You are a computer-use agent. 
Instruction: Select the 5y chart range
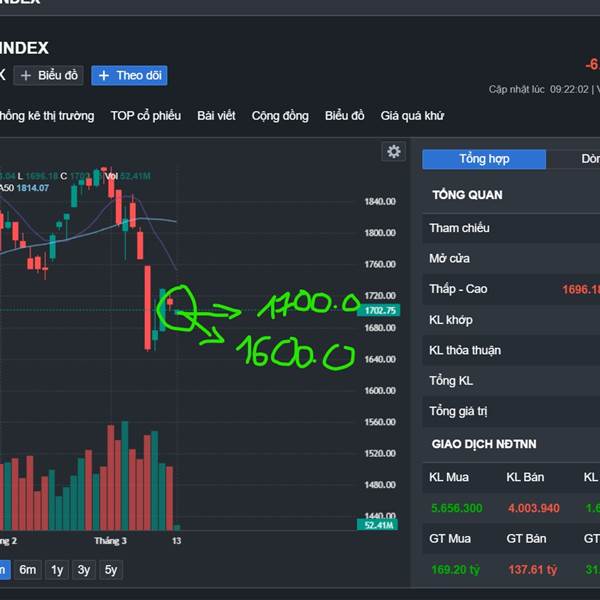coord(111,570)
